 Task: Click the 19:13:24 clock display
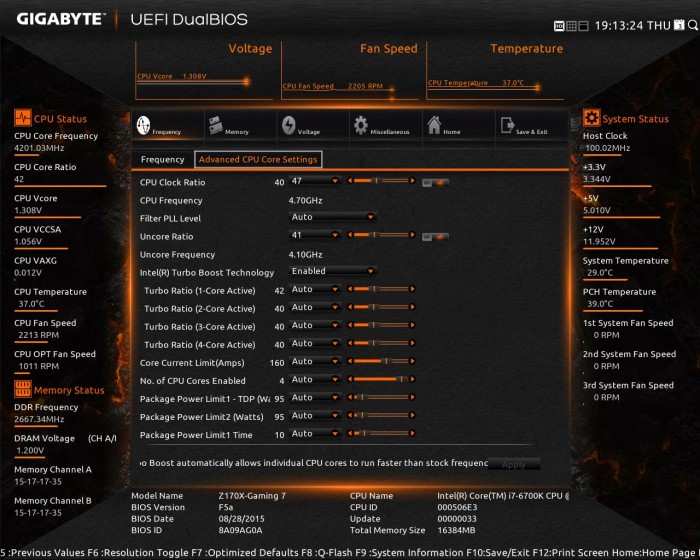(x=620, y=25)
